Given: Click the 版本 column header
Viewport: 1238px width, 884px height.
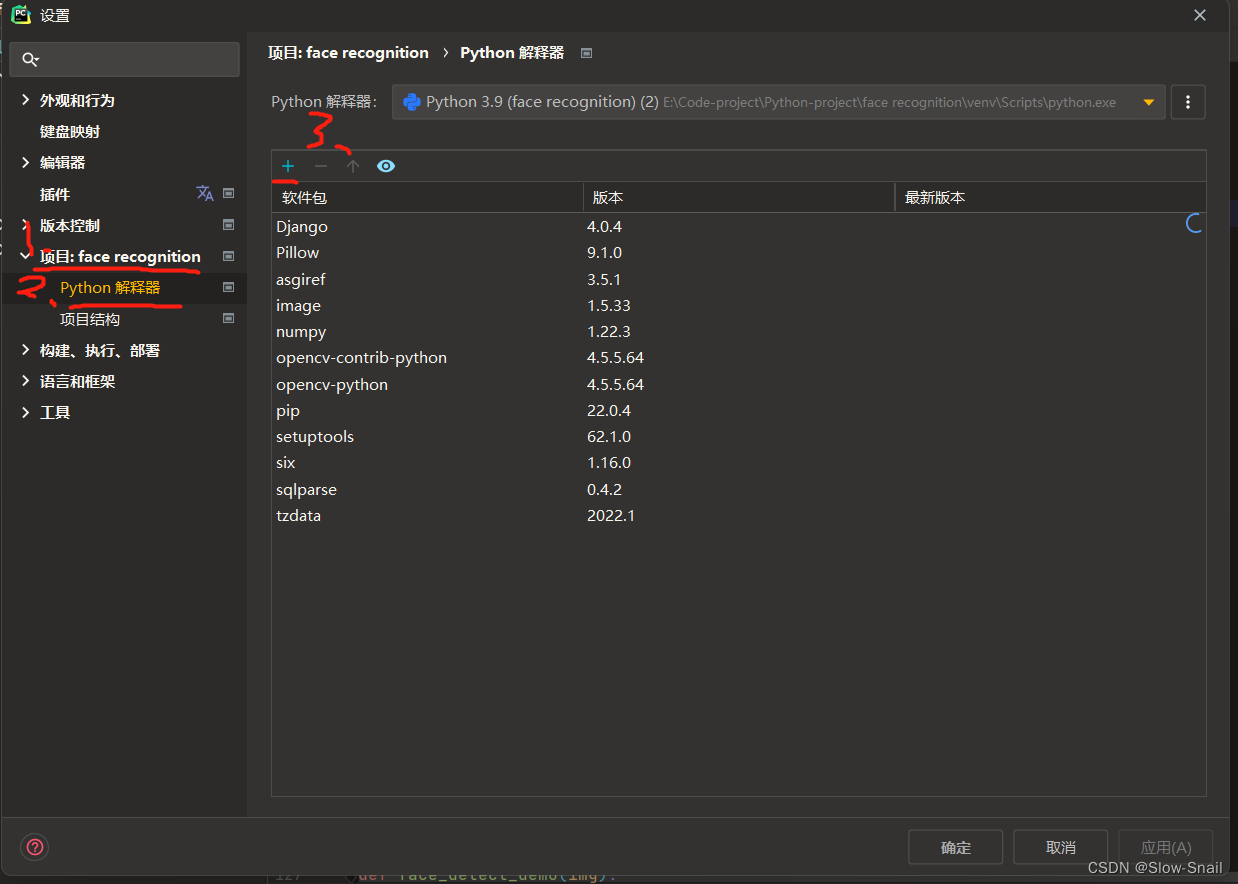Looking at the screenshot, I should click(x=739, y=197).
